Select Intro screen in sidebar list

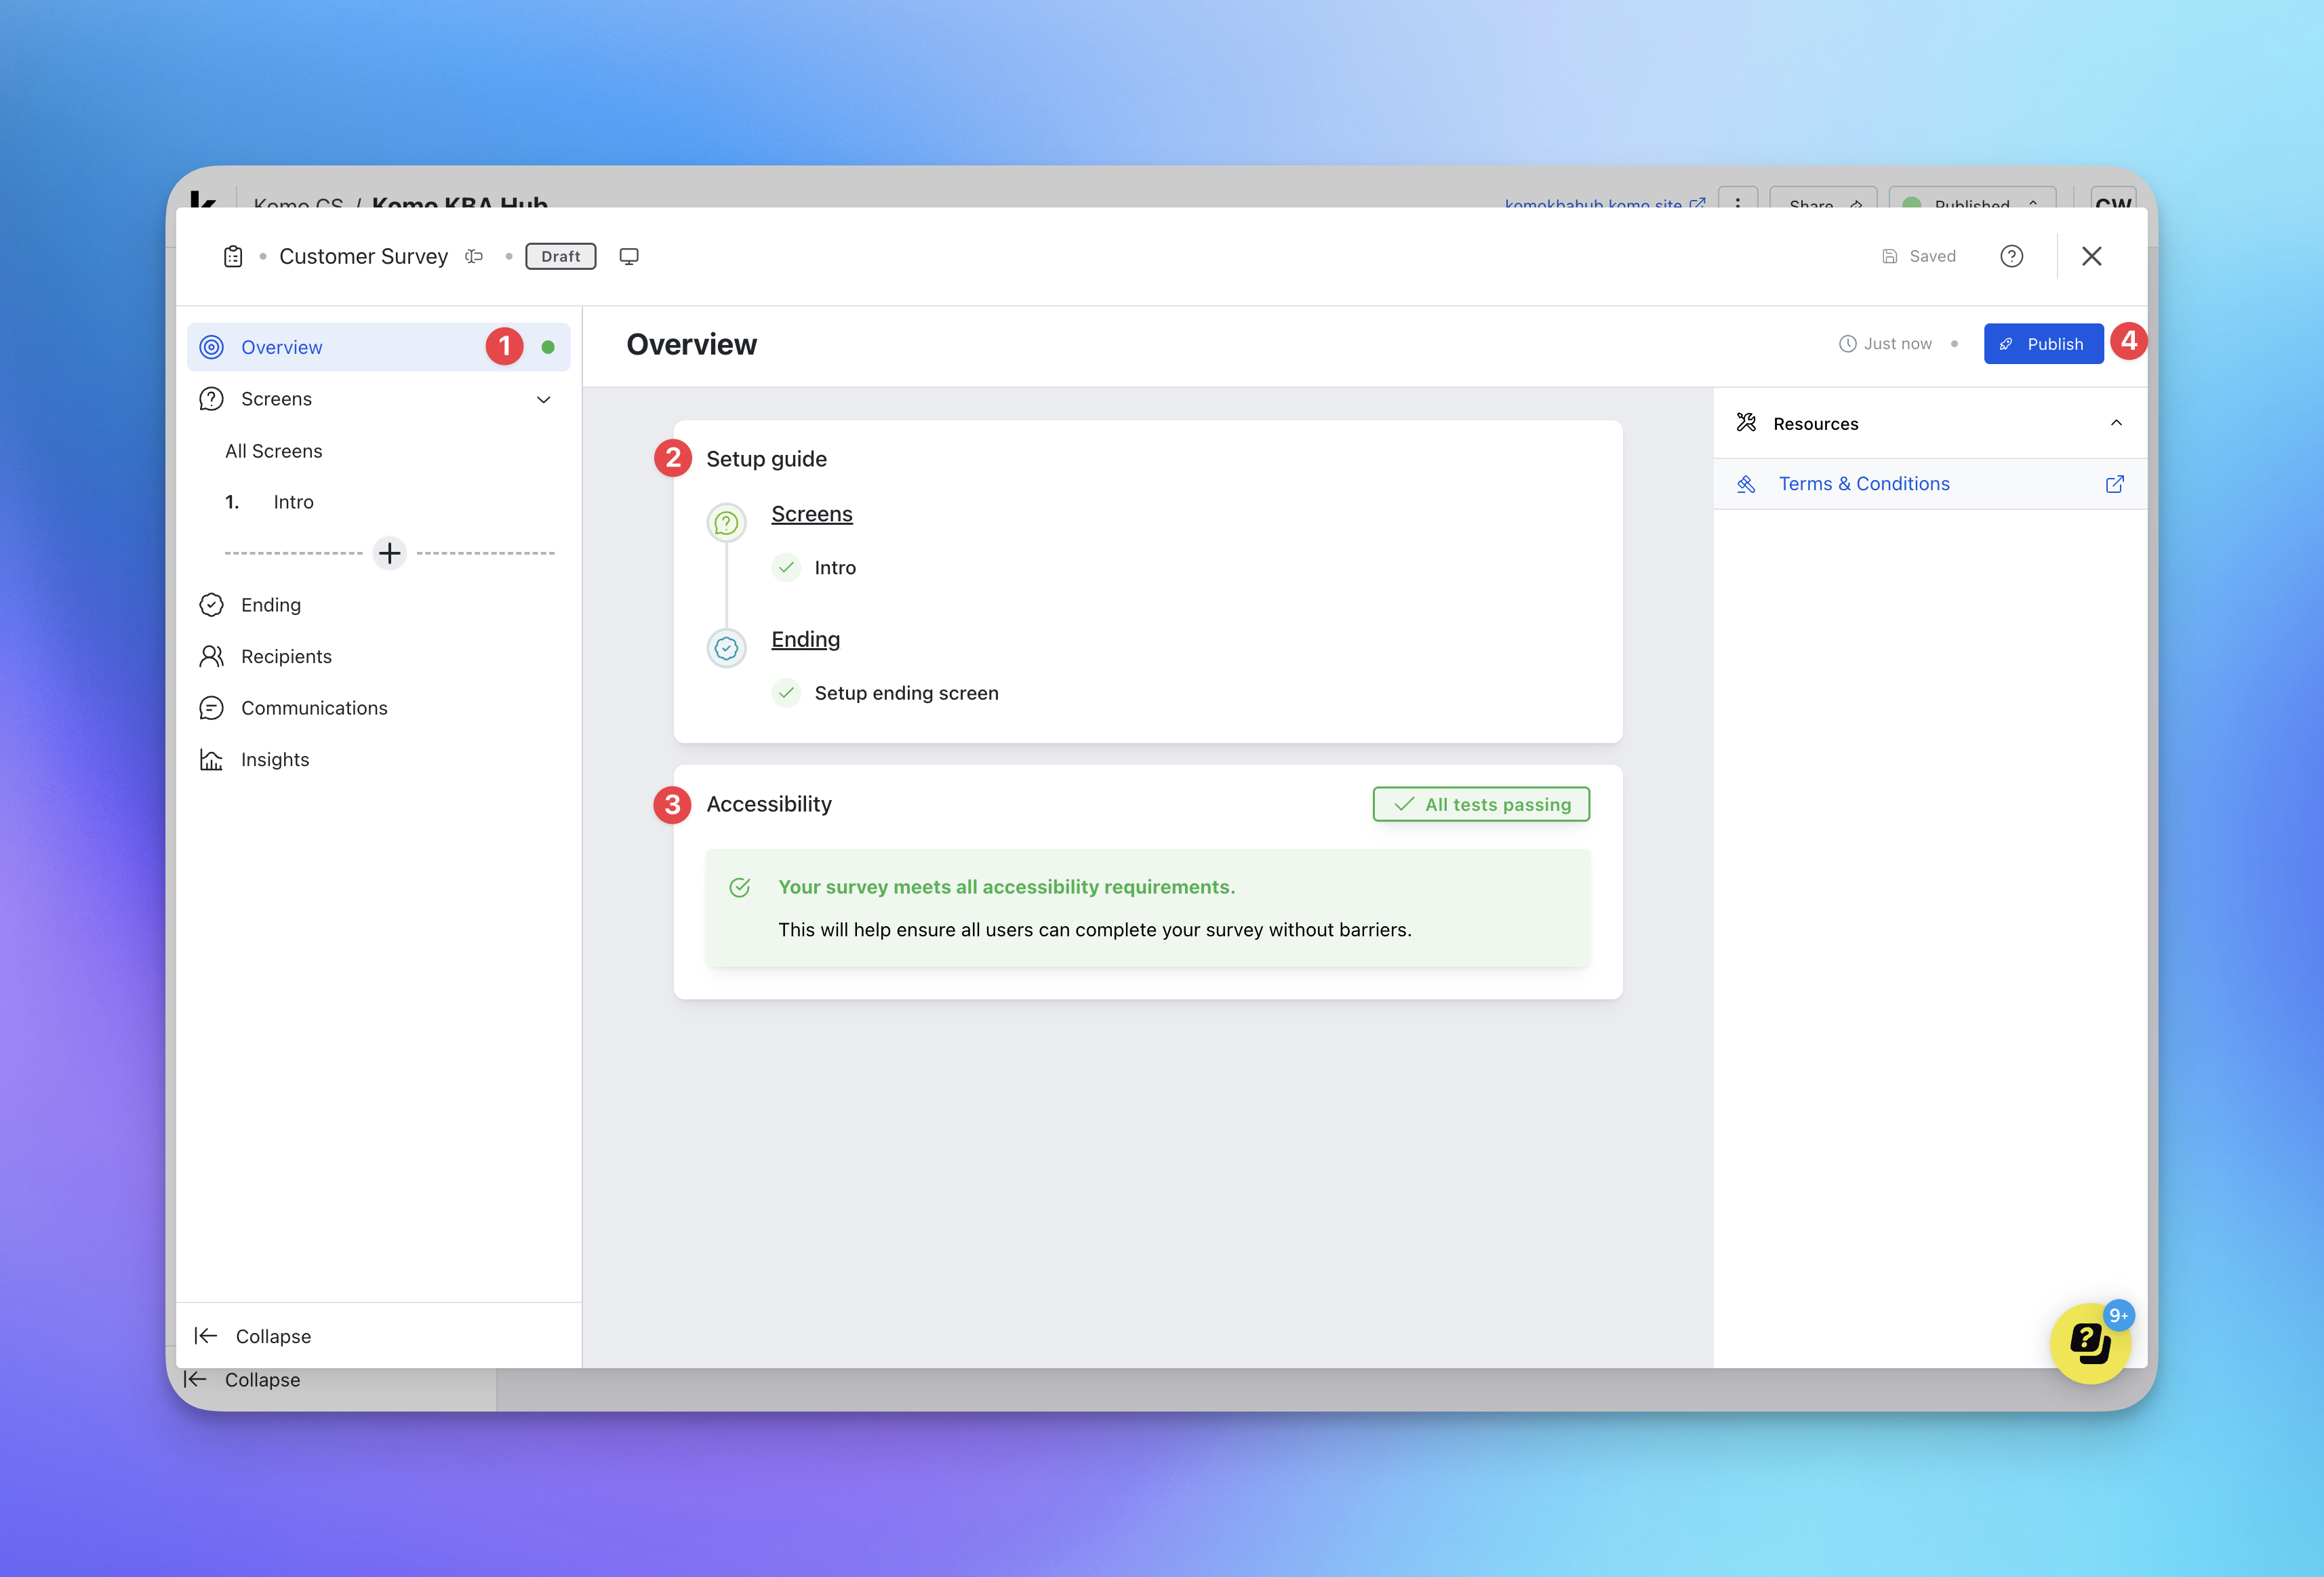point(293,502)
